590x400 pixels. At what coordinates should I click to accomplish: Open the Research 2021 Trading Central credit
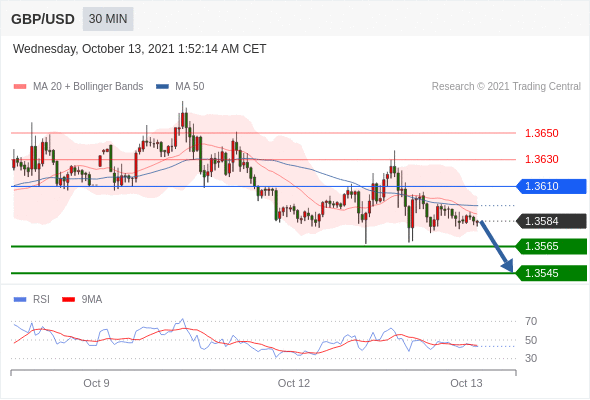[x=506, y=87]
